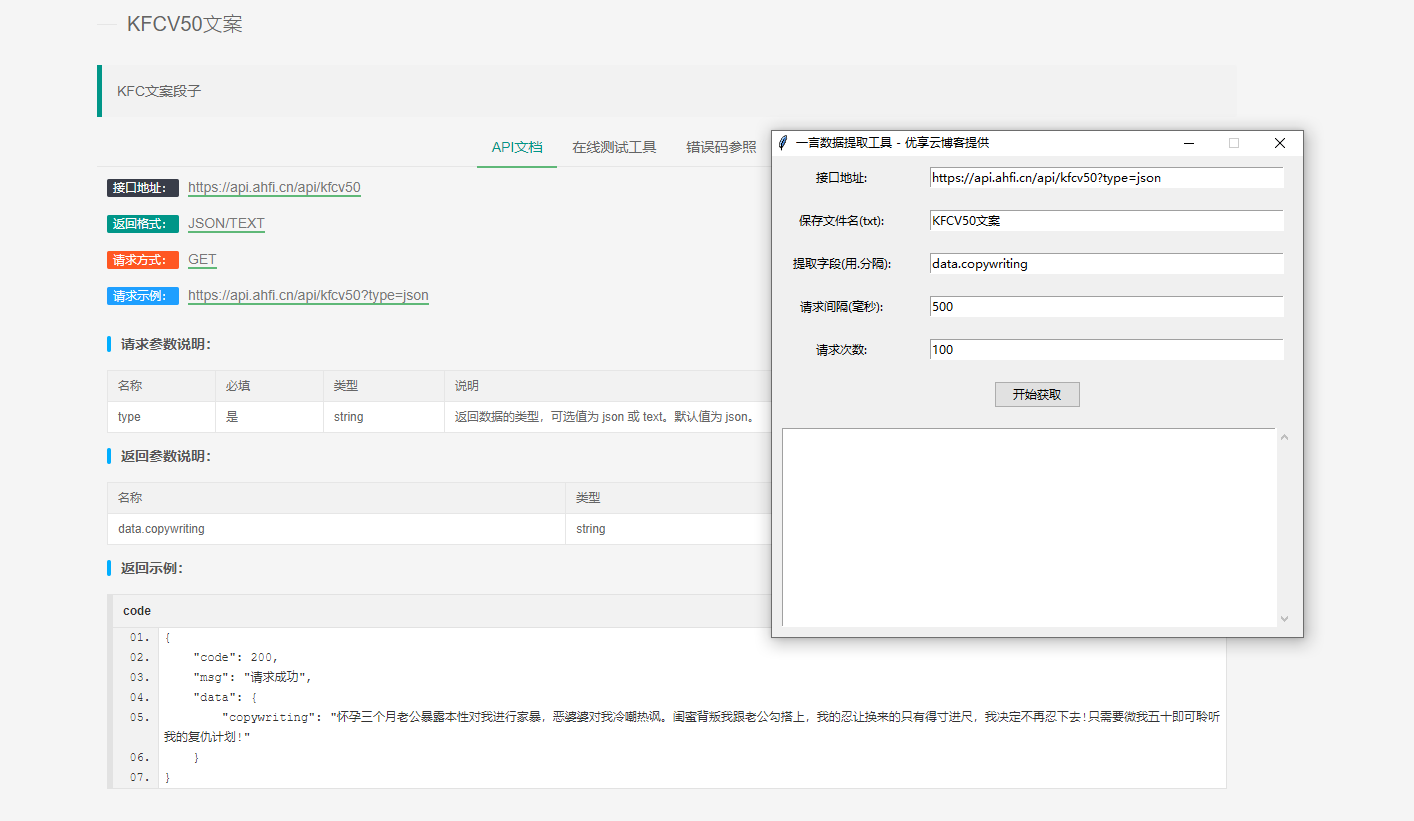Screen dimensions: 1414x821
Task: Select the data.copywriting extraction field input
Action: 1105,263
